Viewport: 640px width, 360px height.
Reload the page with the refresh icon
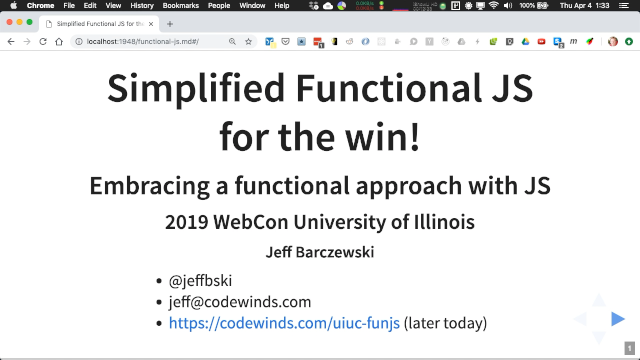pos(43,42)
